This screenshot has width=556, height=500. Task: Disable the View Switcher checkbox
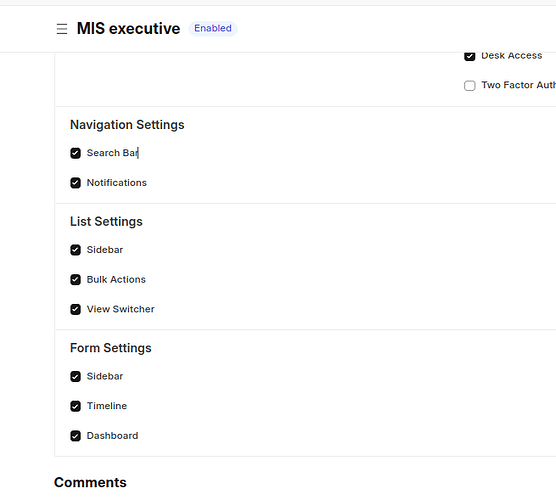point(75,309)
